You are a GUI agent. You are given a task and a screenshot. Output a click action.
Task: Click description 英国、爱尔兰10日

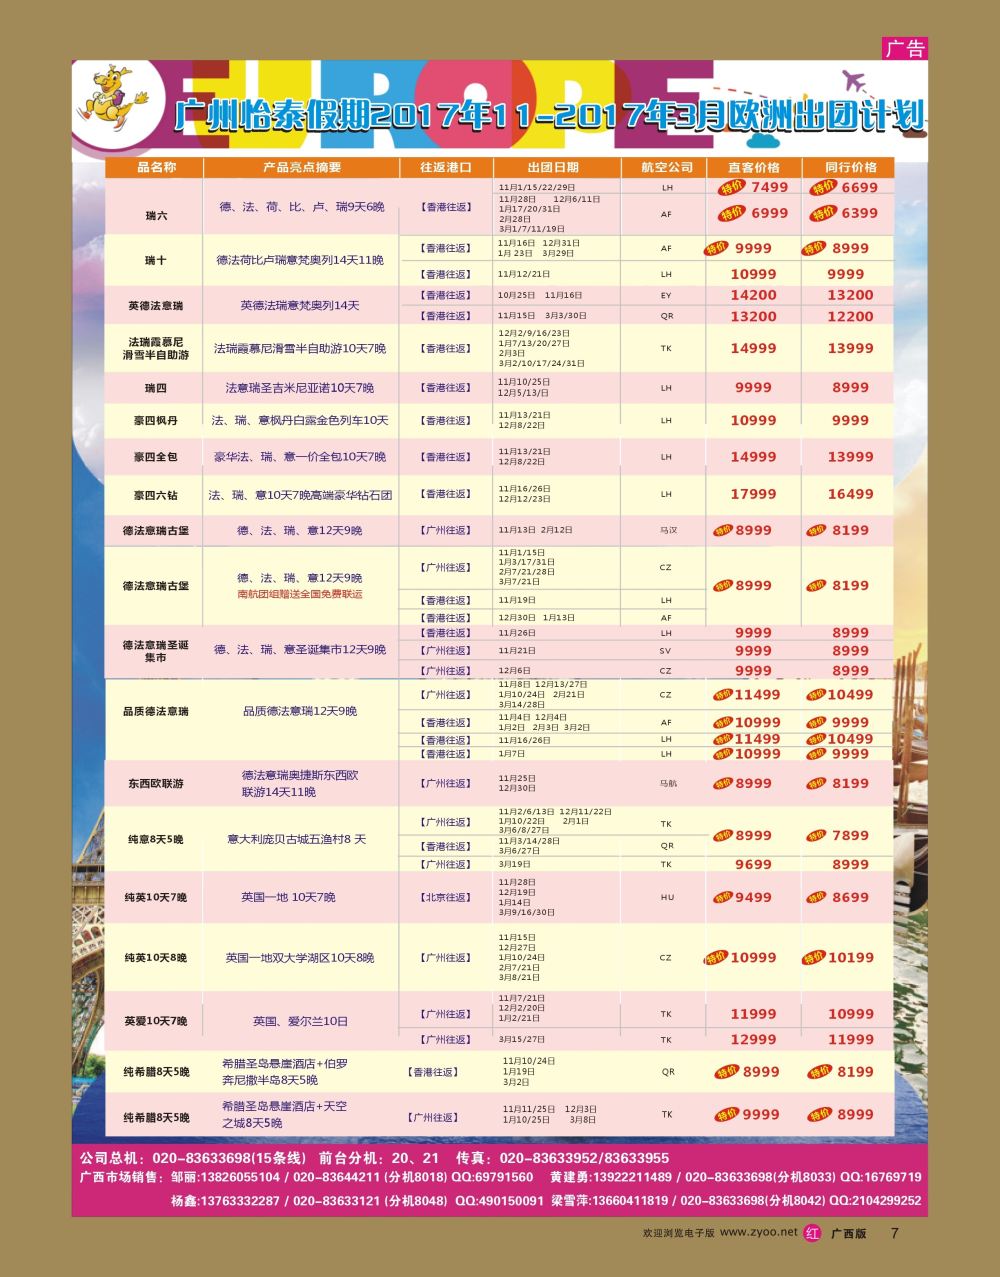[x=300, y=1021]
